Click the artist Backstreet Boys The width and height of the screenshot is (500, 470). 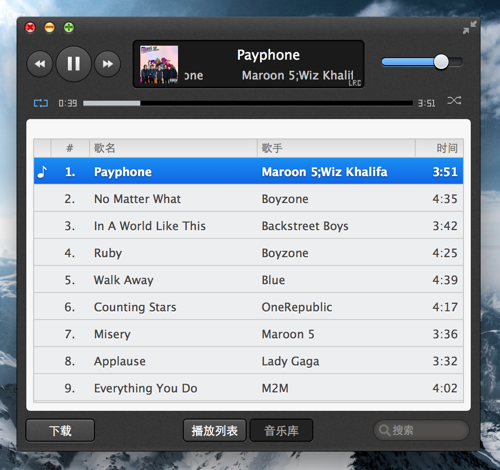305,226
